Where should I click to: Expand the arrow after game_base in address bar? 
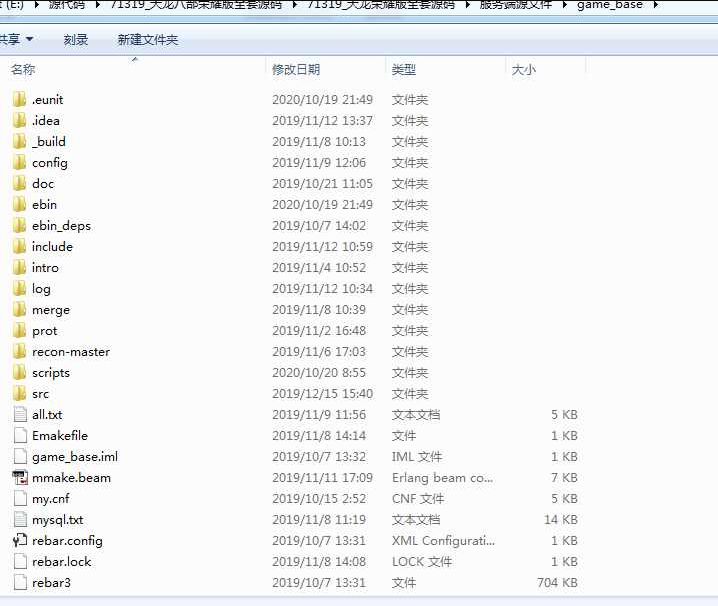655,5
